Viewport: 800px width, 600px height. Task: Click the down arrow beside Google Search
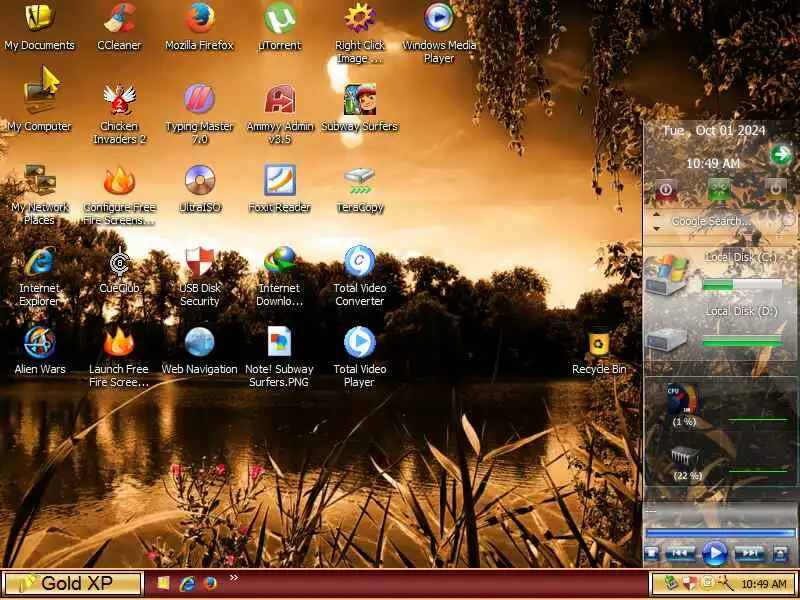pyautogui.click(x=656, y=228)
